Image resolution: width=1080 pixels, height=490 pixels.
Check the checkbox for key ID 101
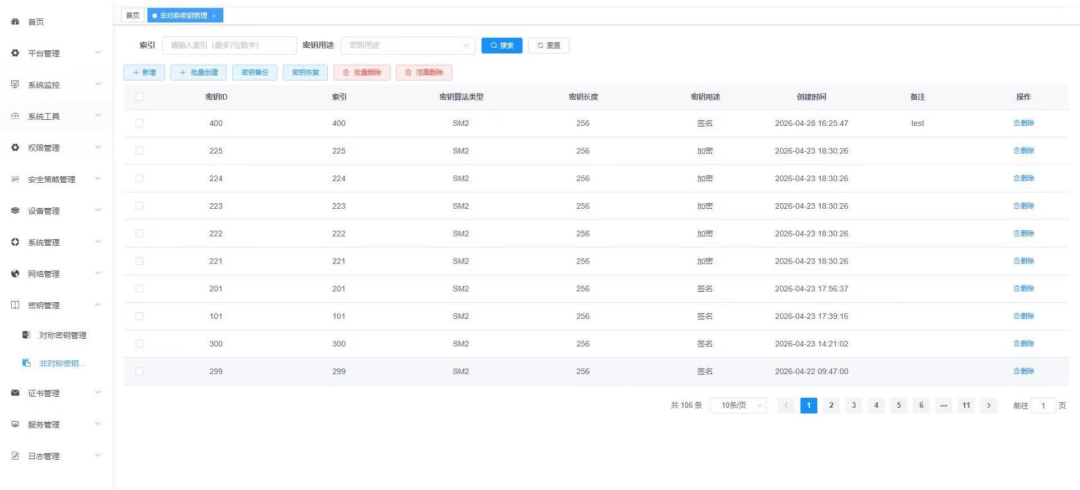(139, 316)
